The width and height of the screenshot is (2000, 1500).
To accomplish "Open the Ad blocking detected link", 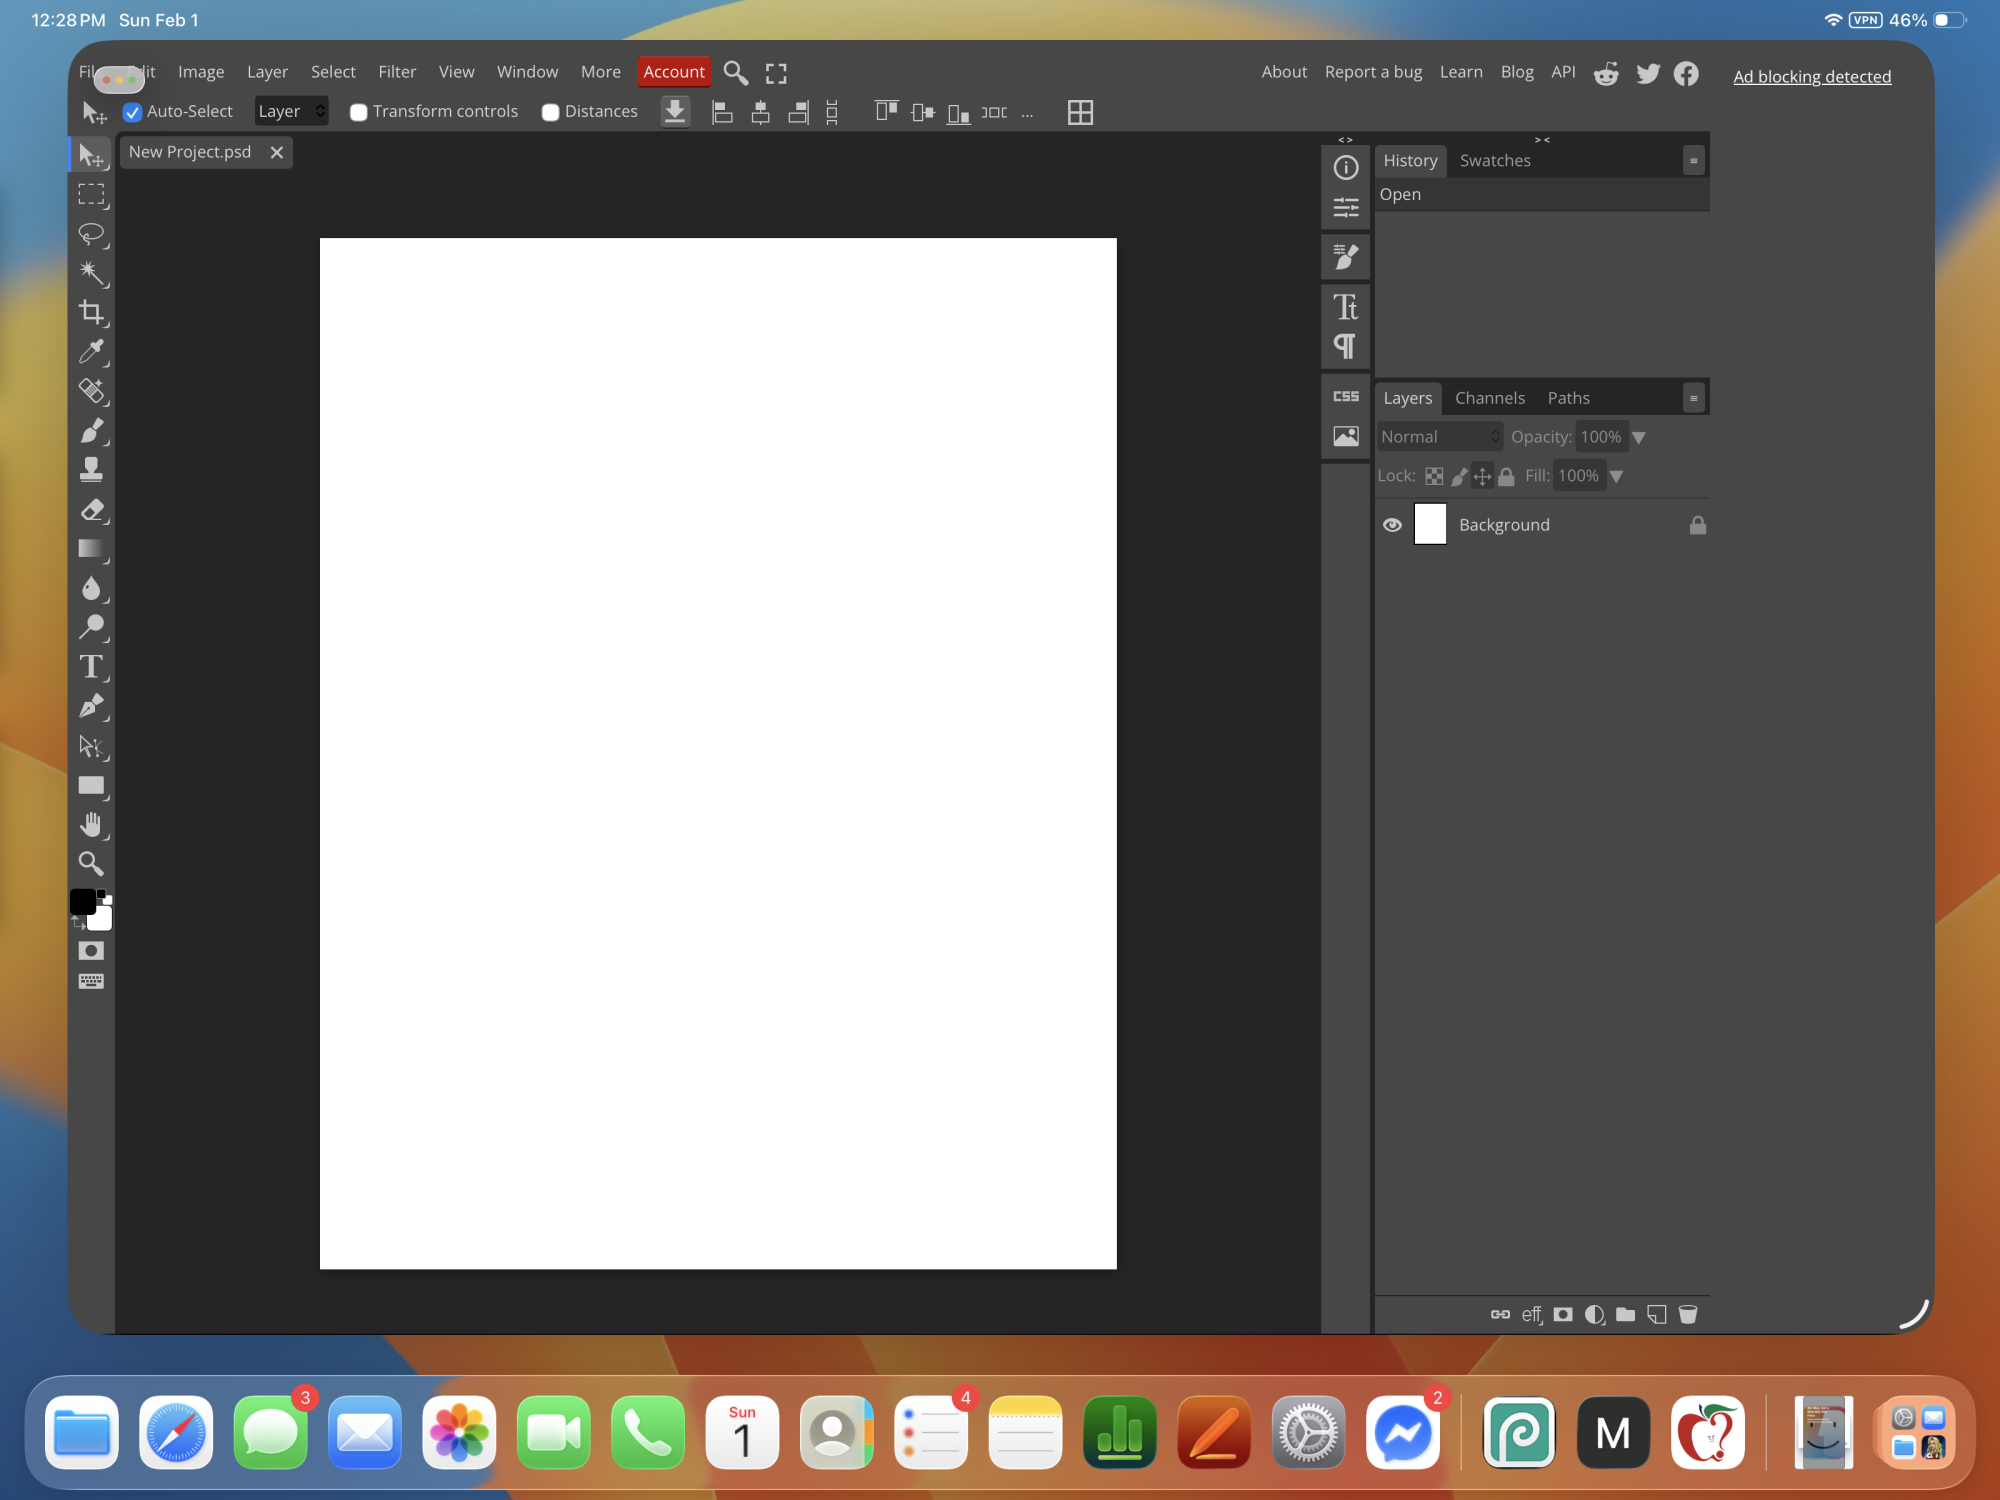I will click(1812, 77).
